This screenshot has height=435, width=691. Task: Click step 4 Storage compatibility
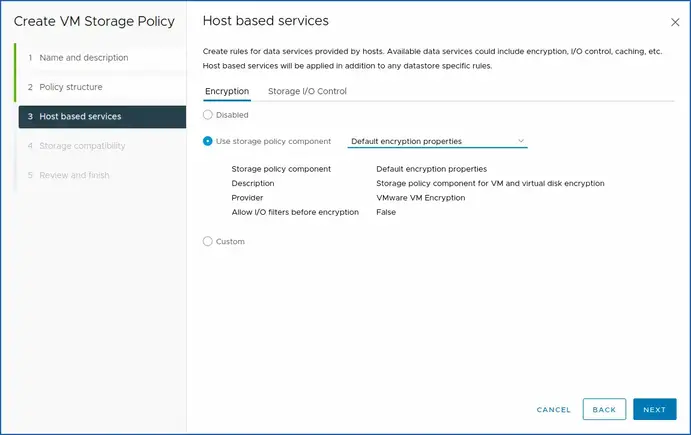(82, 146)
